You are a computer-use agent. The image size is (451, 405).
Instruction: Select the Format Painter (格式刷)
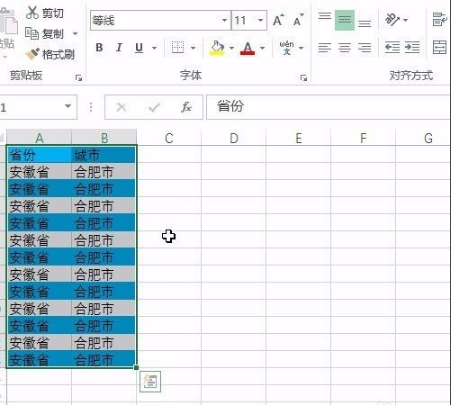50,54
